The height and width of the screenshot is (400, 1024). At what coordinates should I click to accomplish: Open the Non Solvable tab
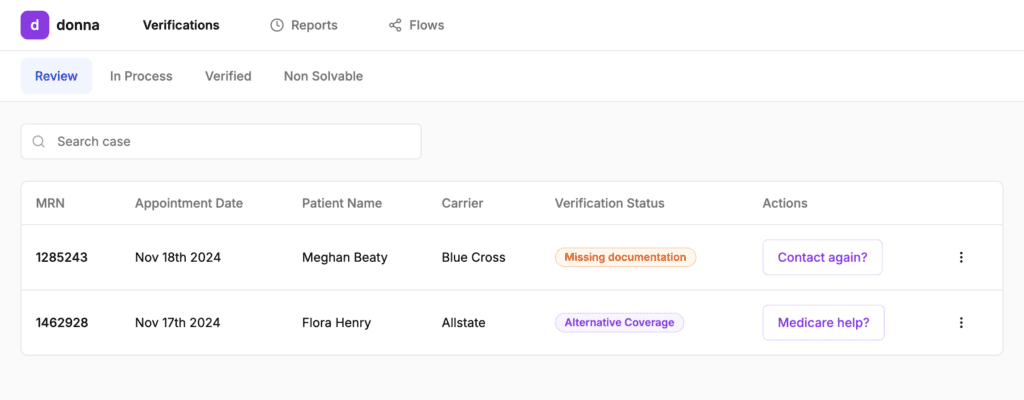coord(323,76)
